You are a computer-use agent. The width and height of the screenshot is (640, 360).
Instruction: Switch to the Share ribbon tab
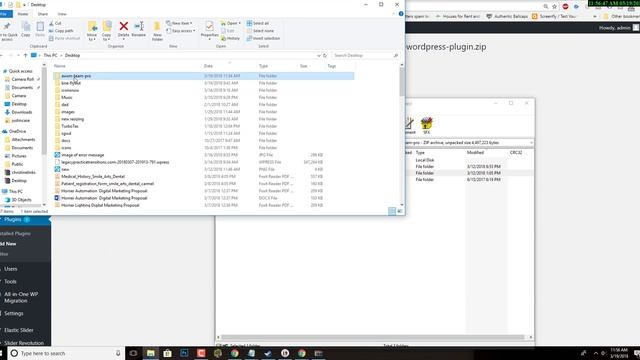[x=43, y=14]
